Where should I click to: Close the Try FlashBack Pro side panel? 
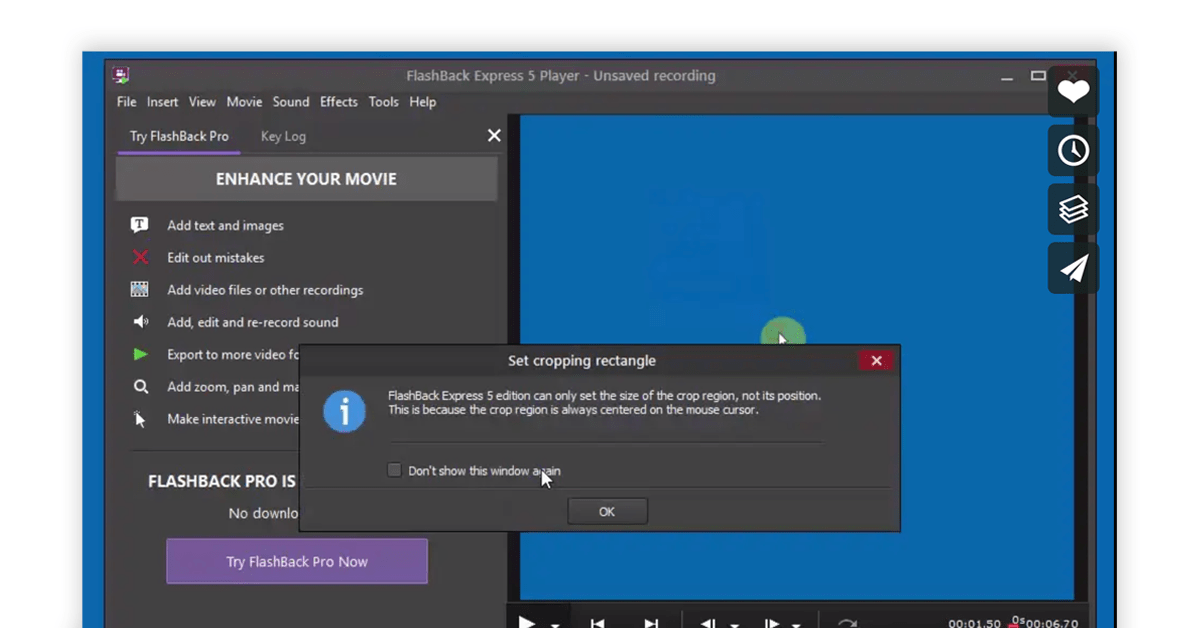pos(494,135)
